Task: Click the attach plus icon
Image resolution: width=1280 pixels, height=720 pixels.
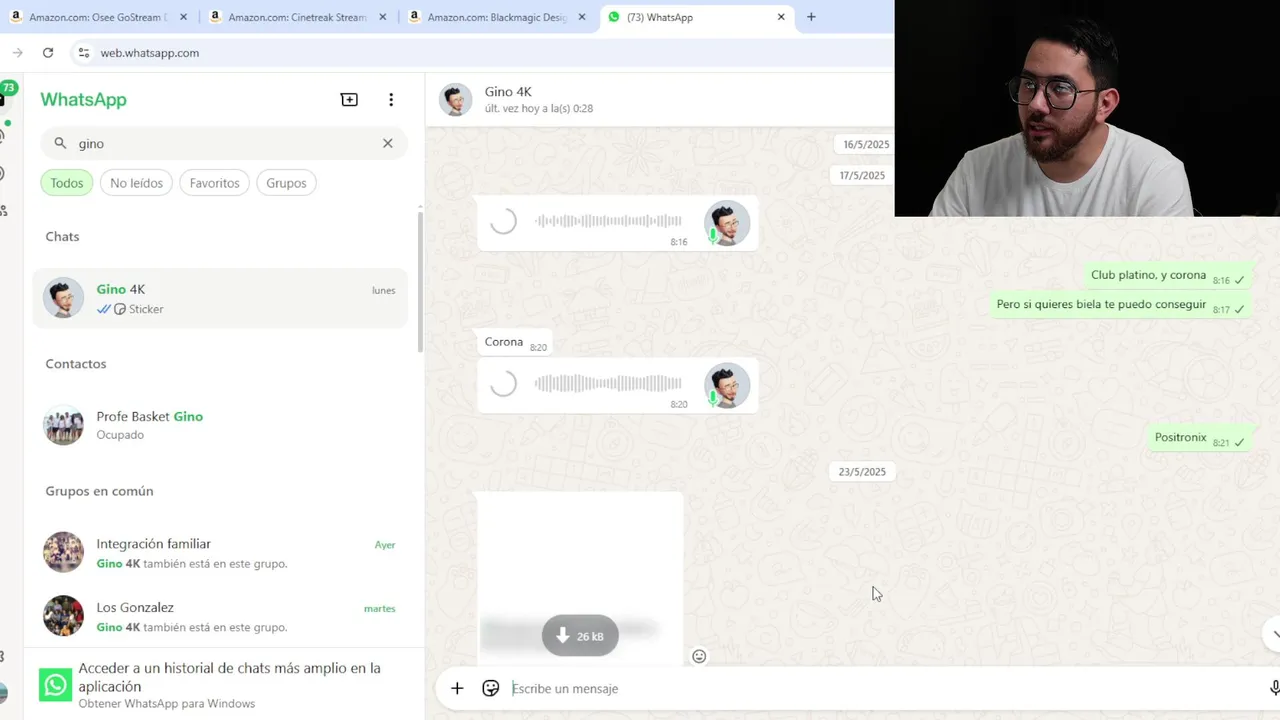Action: [457, 688]
